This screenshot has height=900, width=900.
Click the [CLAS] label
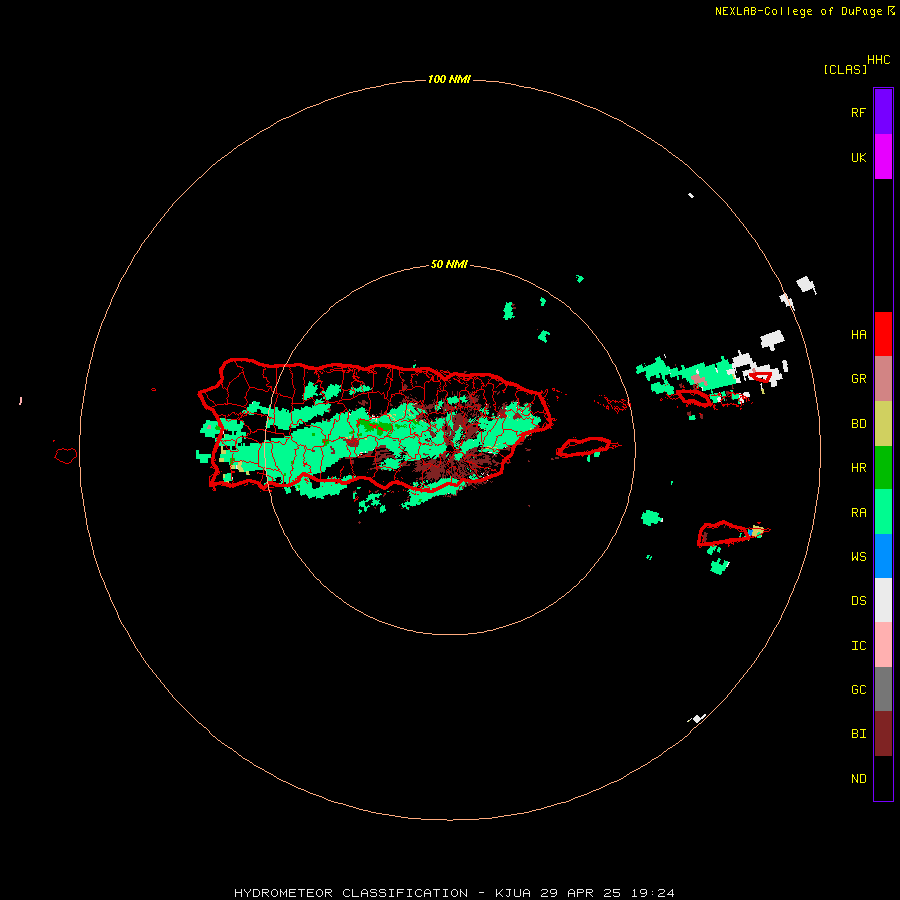[845, 69]
